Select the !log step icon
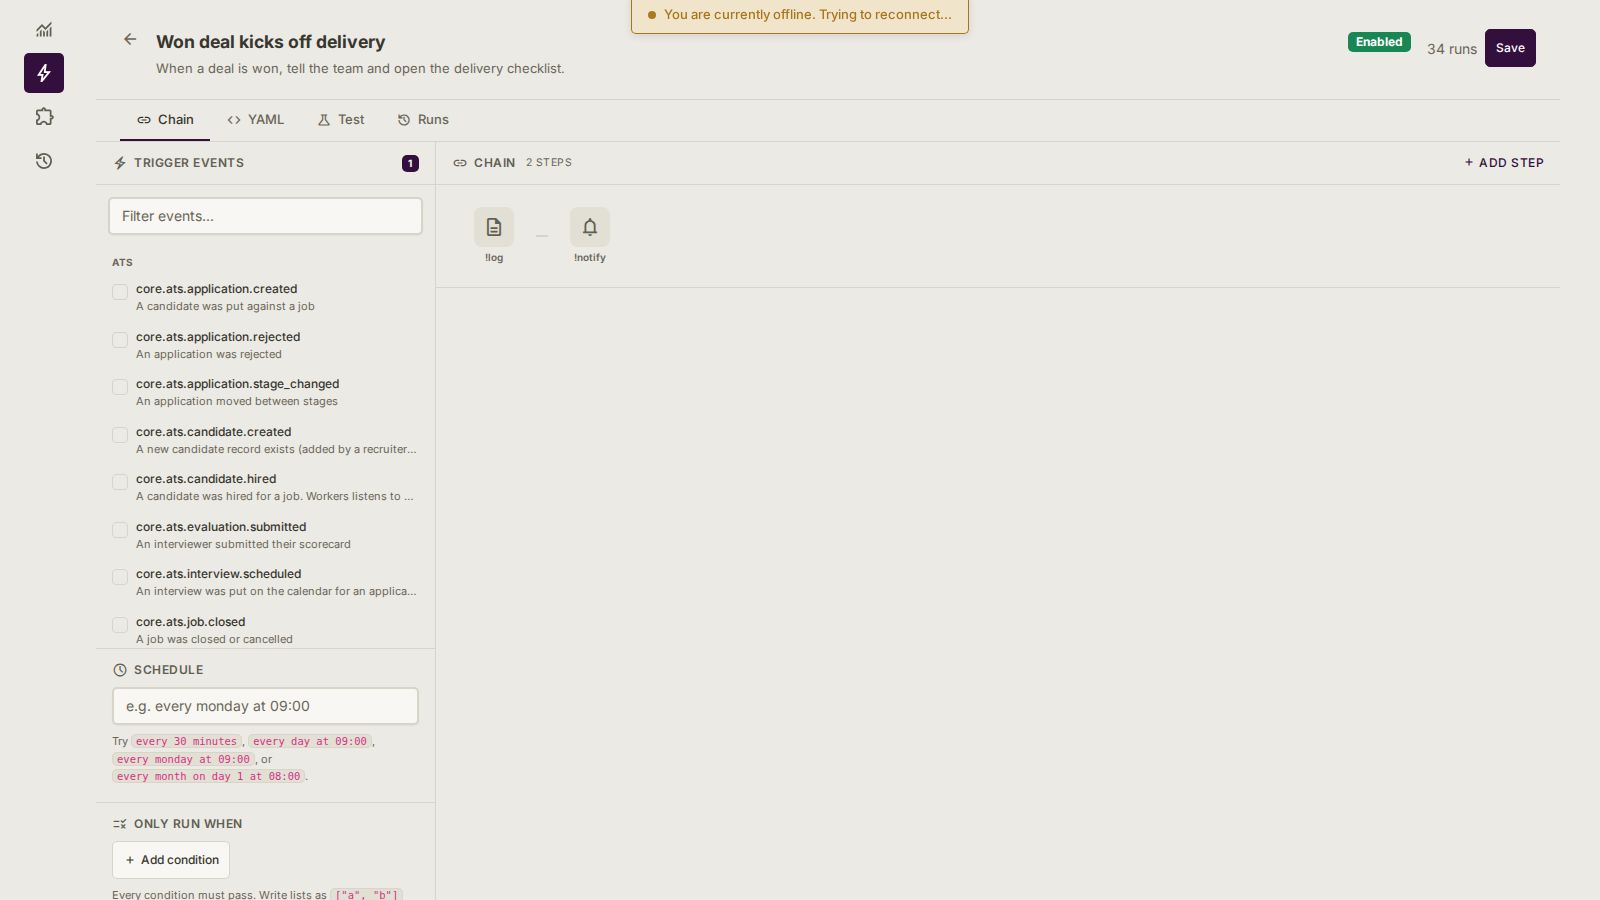Image resolution: width=1600 pixels, height=900 pixels. [x=494, y=227]
